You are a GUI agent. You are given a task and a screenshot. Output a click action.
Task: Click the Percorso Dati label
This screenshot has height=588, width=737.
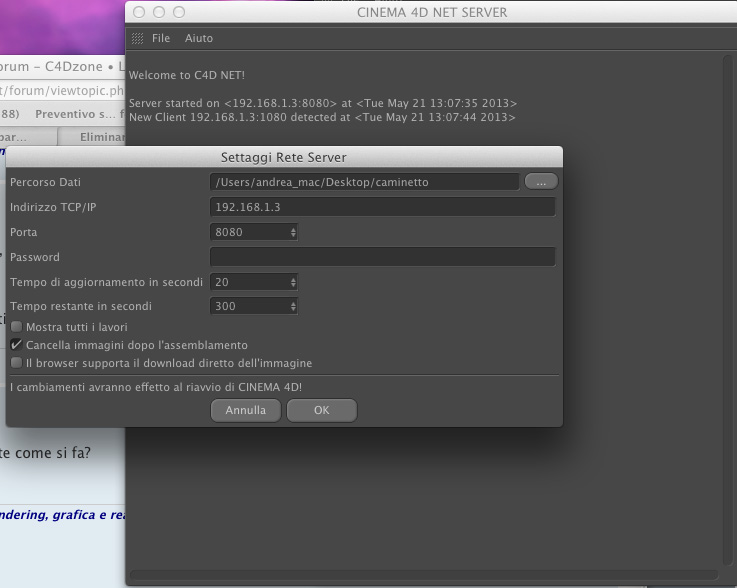45,182
